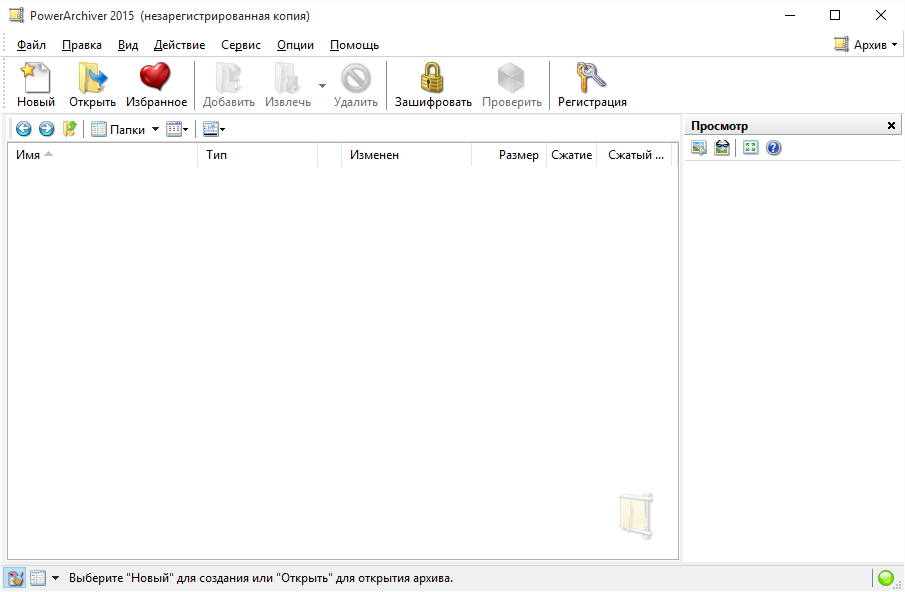Click the green status indicator light
Image resolution: width=905 pixels, height=592 pixels.
(x=885, y=577)
